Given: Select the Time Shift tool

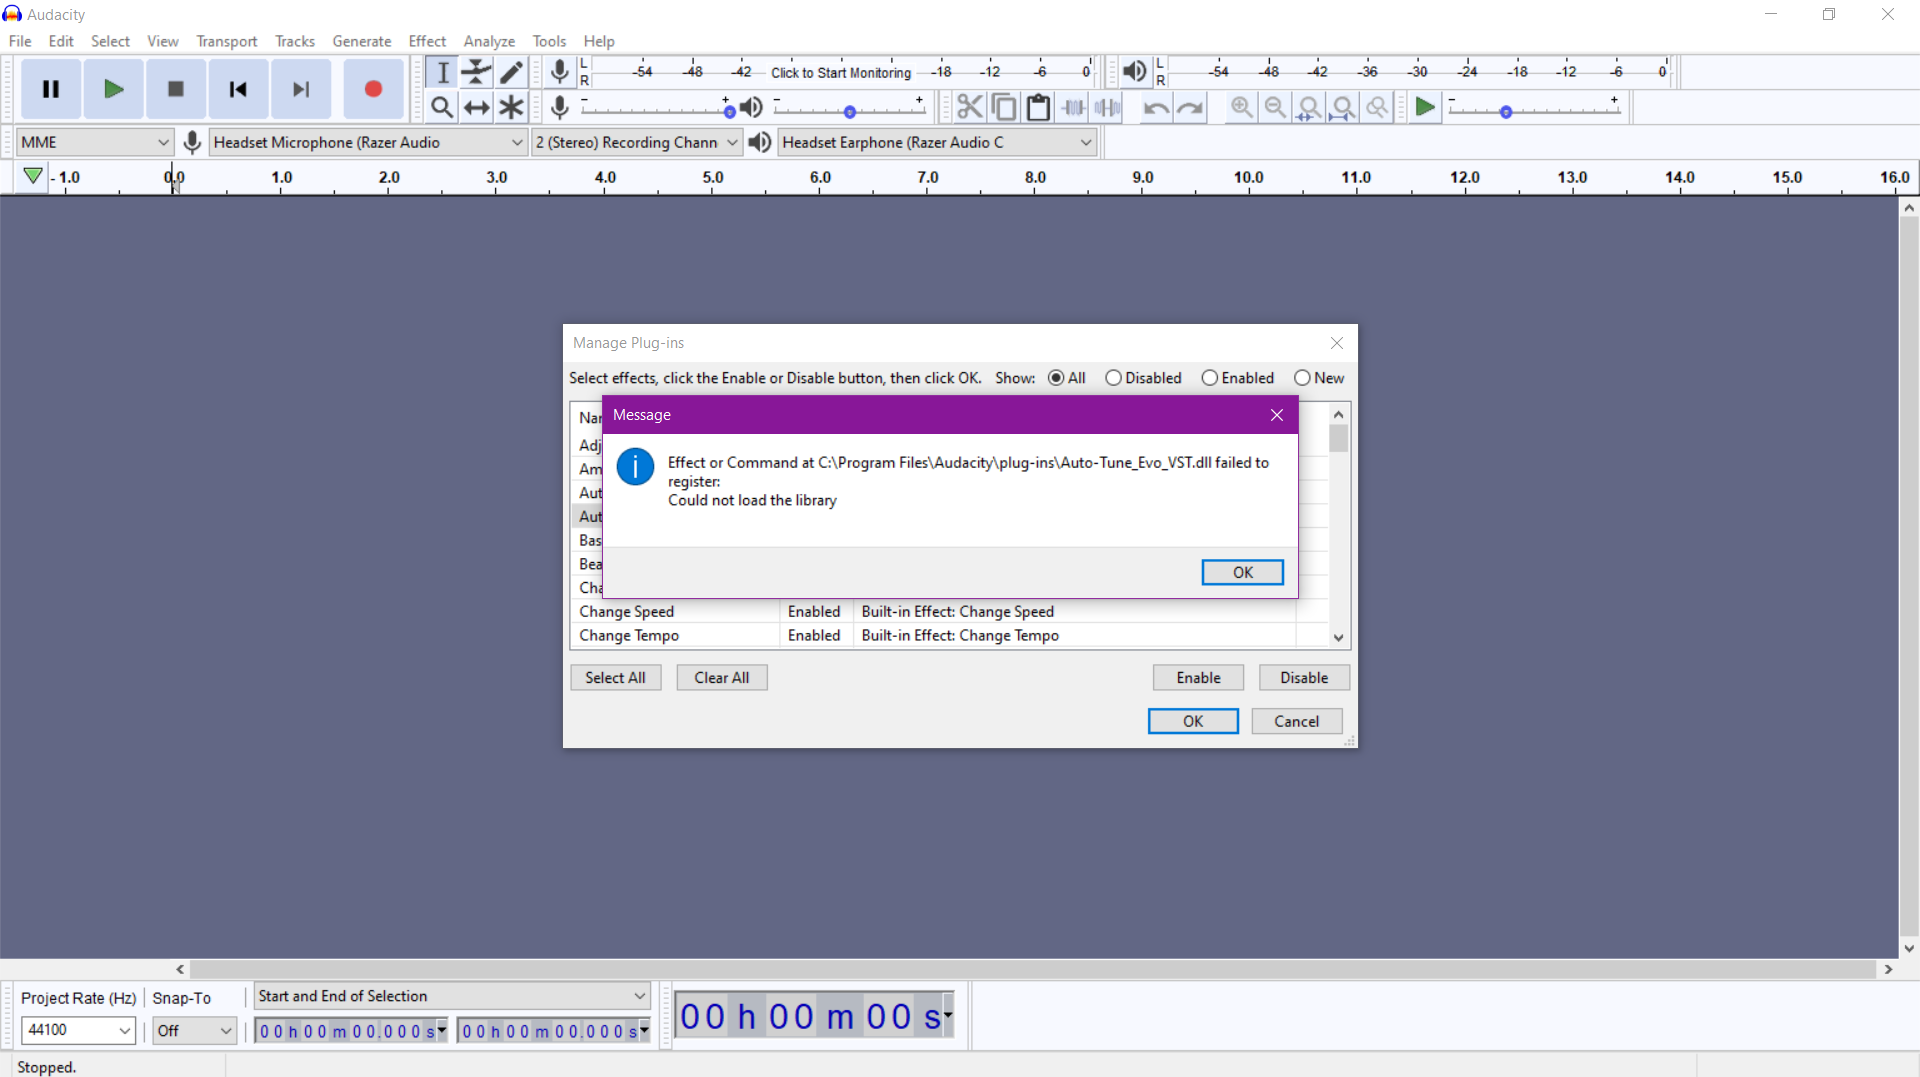Looking at the screenshot, I should click(x=477, y=107).
